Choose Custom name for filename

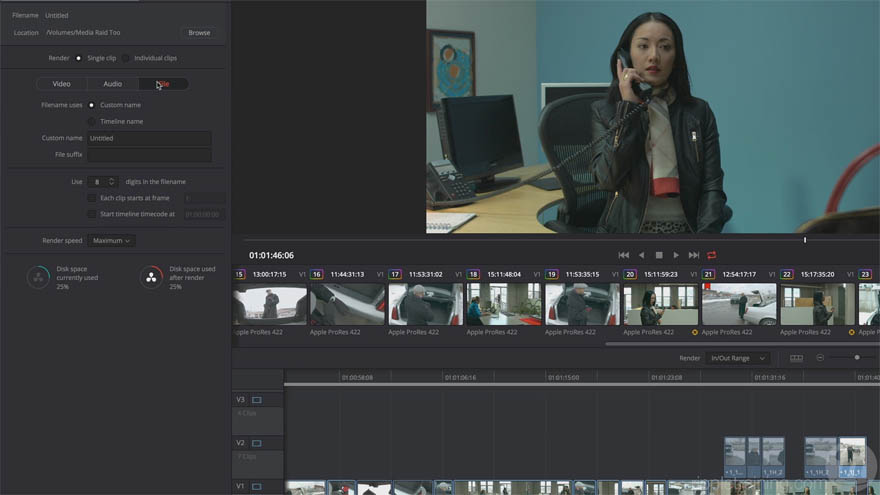[91, 105]
